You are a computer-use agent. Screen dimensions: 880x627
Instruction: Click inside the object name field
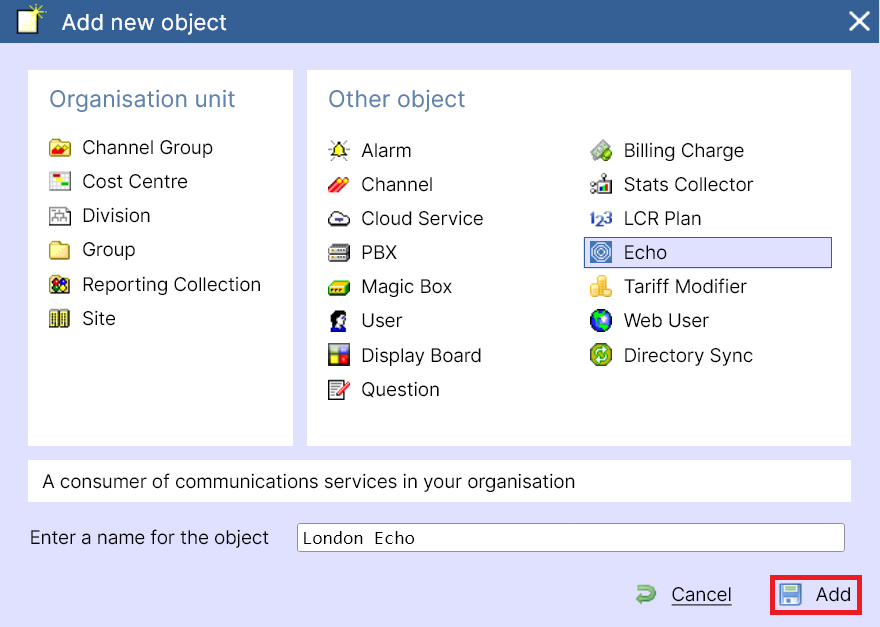click(570, 538)
